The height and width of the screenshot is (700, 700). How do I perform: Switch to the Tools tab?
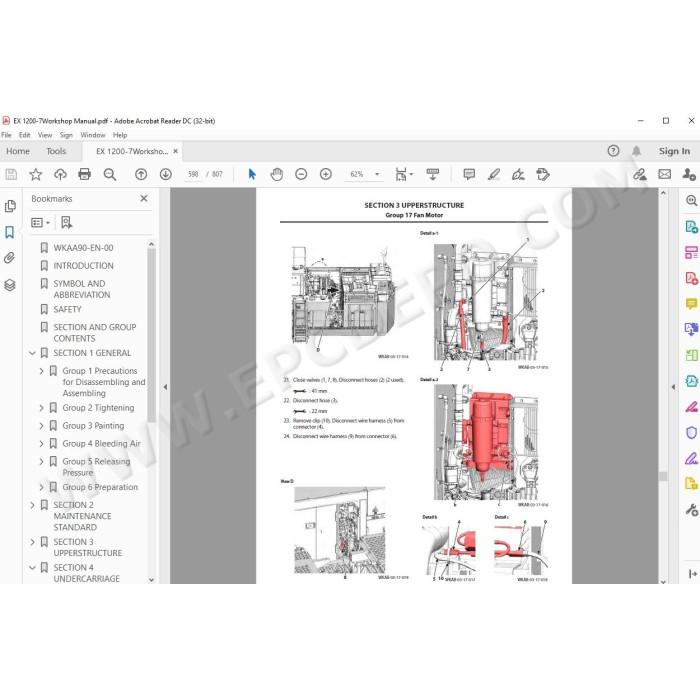tap(56, 151)
